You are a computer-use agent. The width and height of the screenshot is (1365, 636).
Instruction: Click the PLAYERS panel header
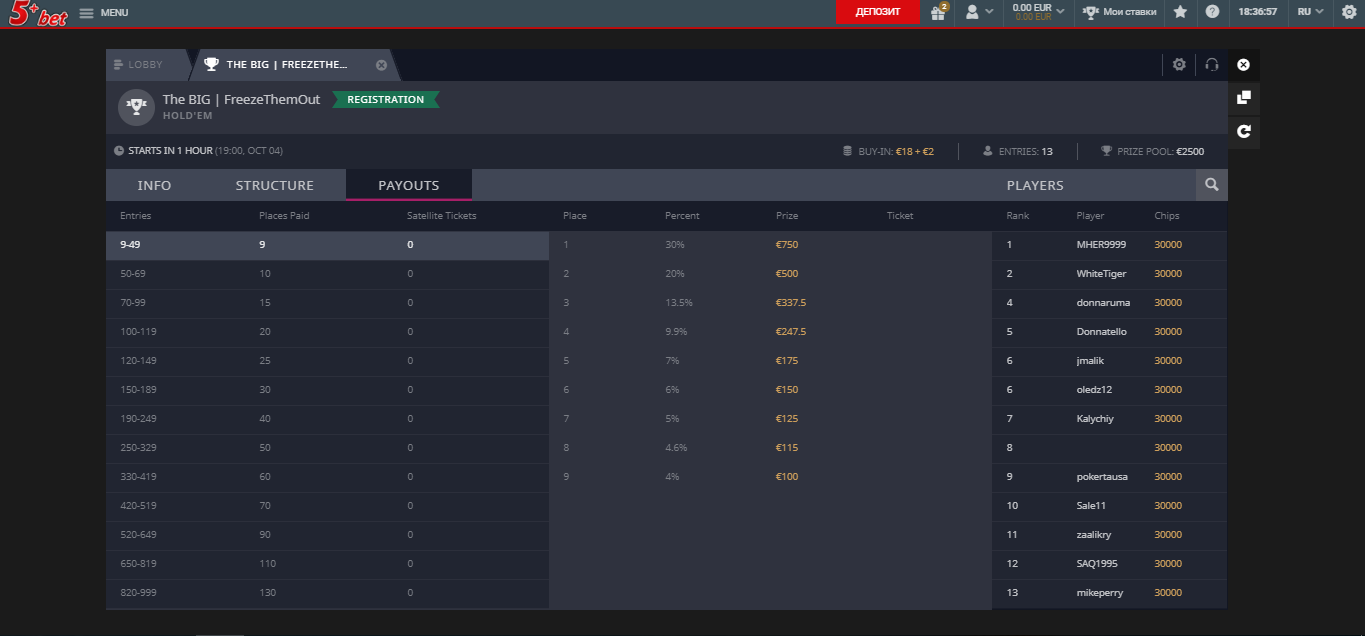click(x=1035, y=186)
